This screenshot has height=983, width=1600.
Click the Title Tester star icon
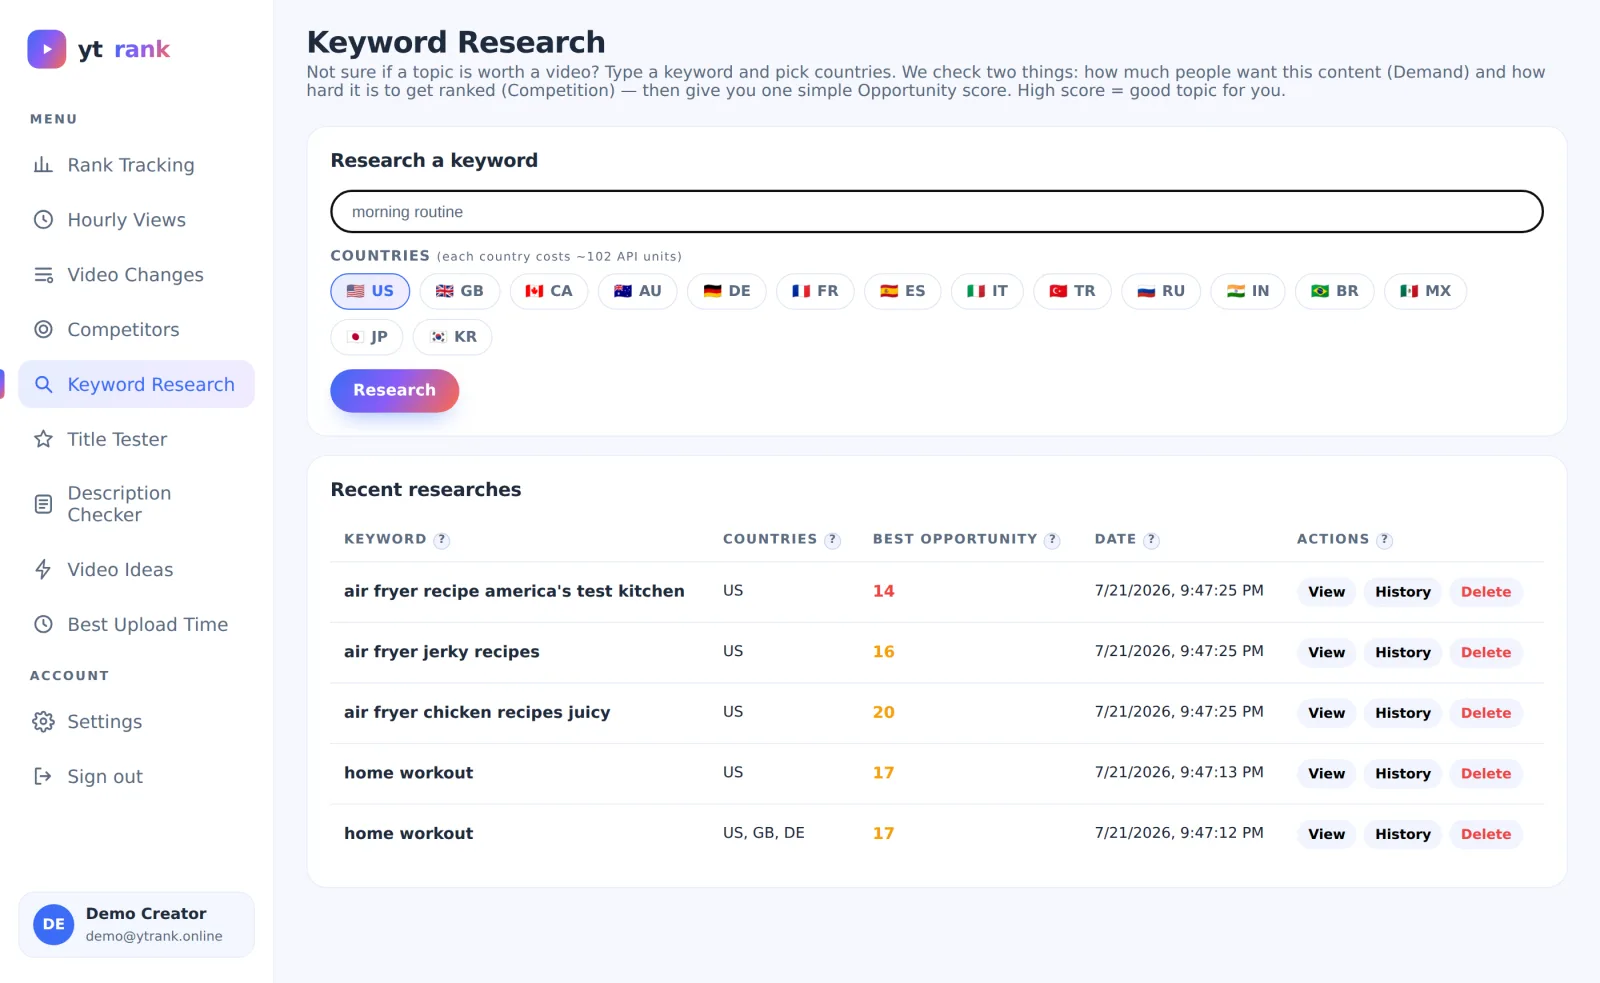click(x=43, y=439)
